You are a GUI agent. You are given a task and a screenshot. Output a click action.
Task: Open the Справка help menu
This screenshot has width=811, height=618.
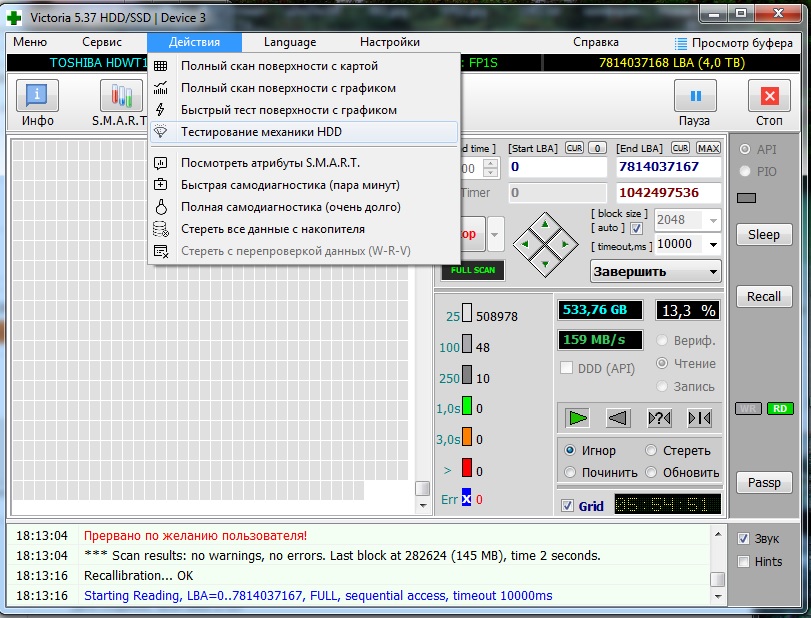(x=595, y=42)
